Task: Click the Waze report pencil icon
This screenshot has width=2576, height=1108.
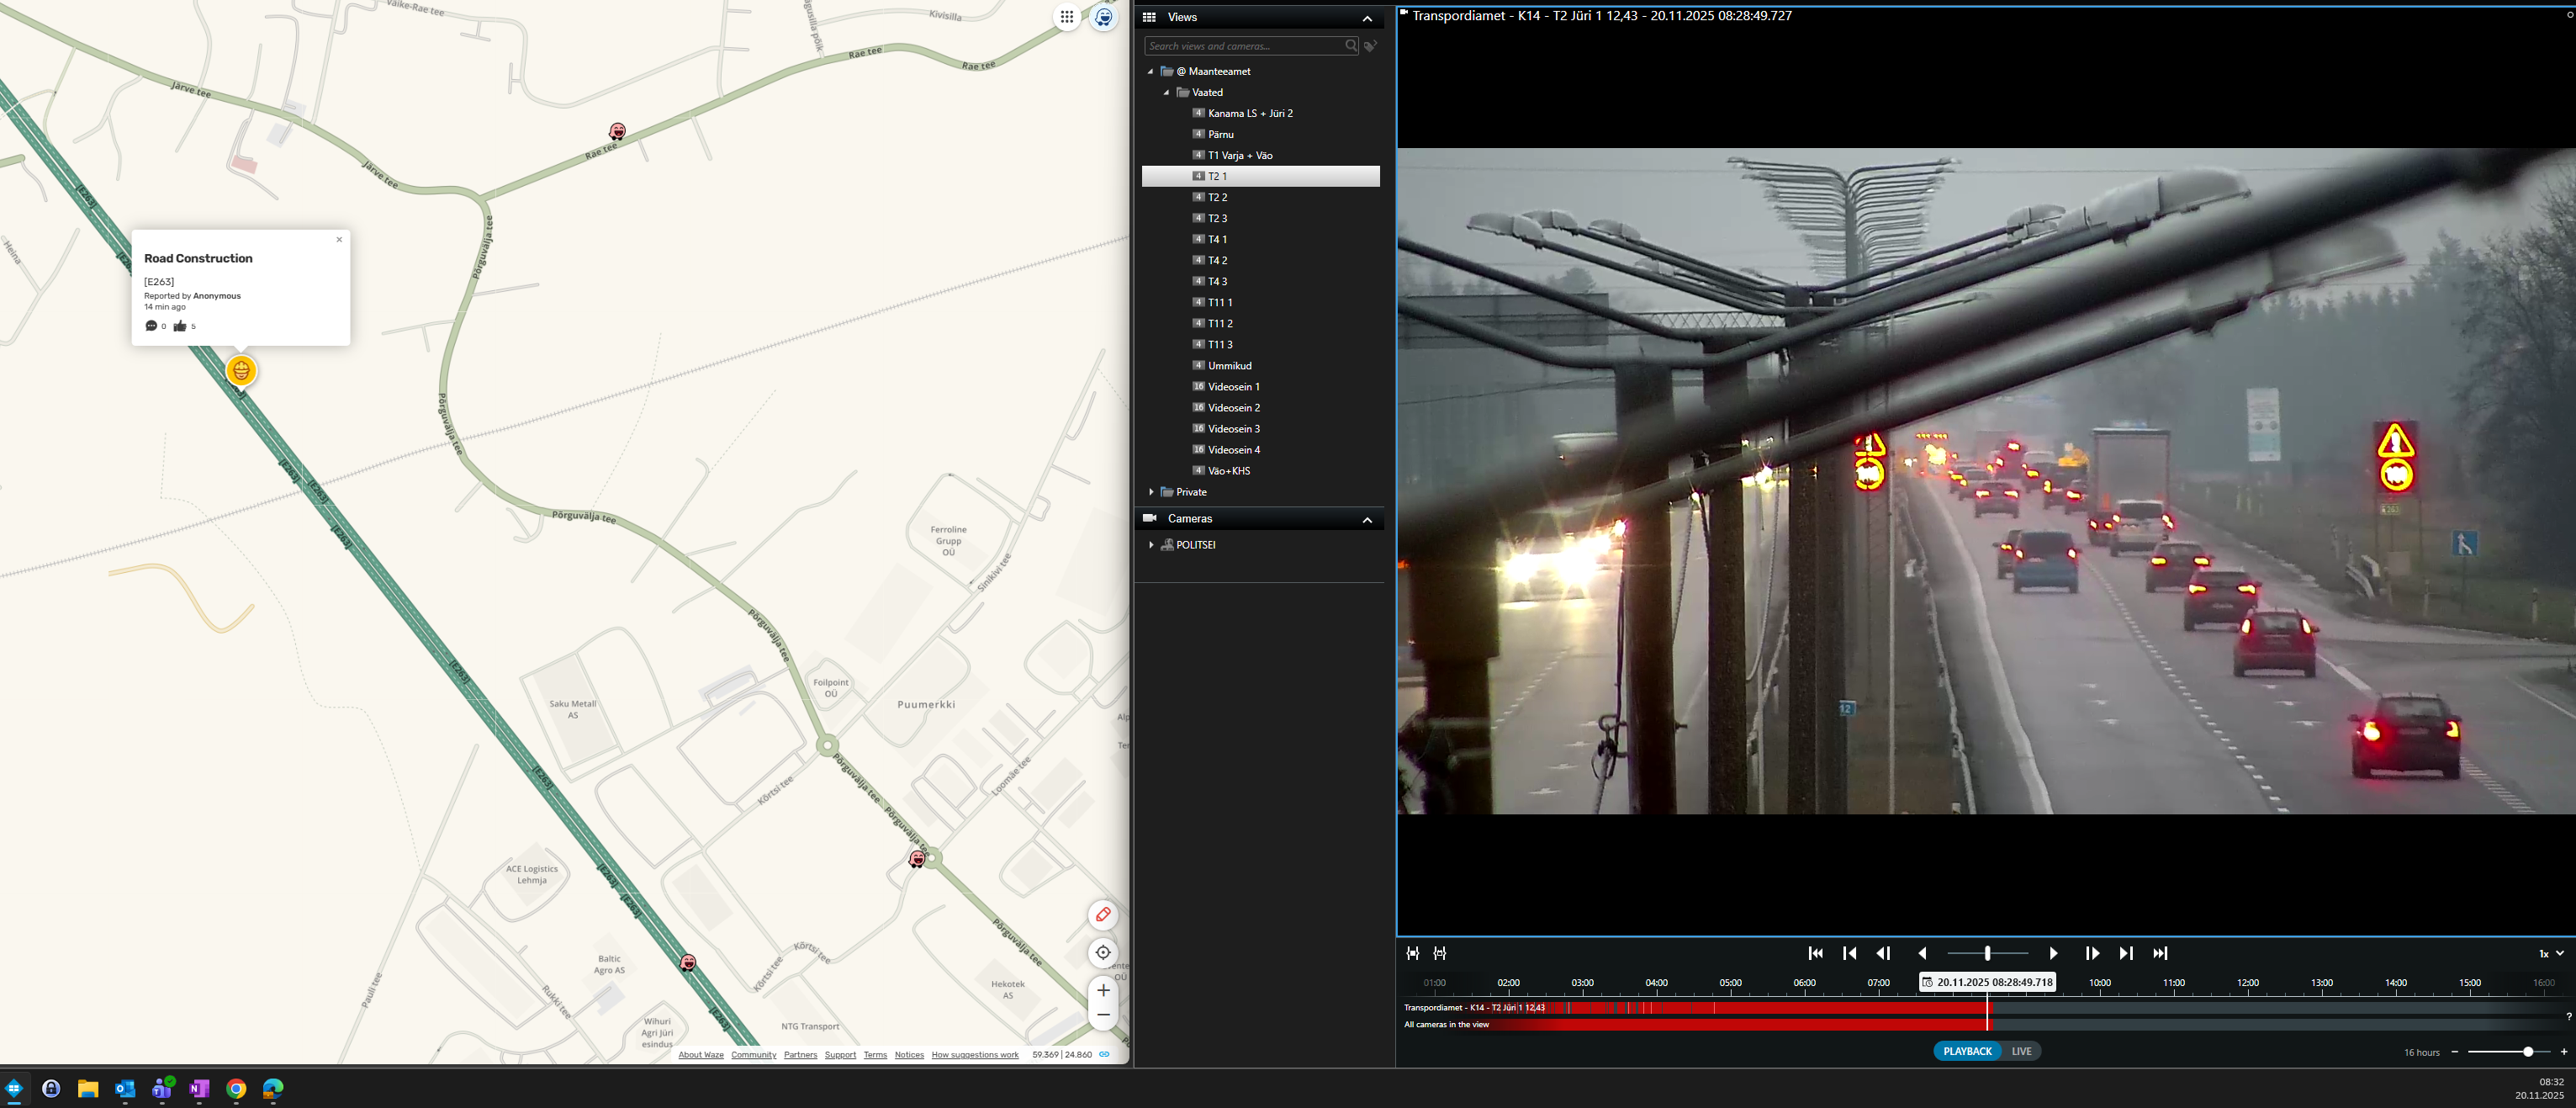Action: 1103,914
